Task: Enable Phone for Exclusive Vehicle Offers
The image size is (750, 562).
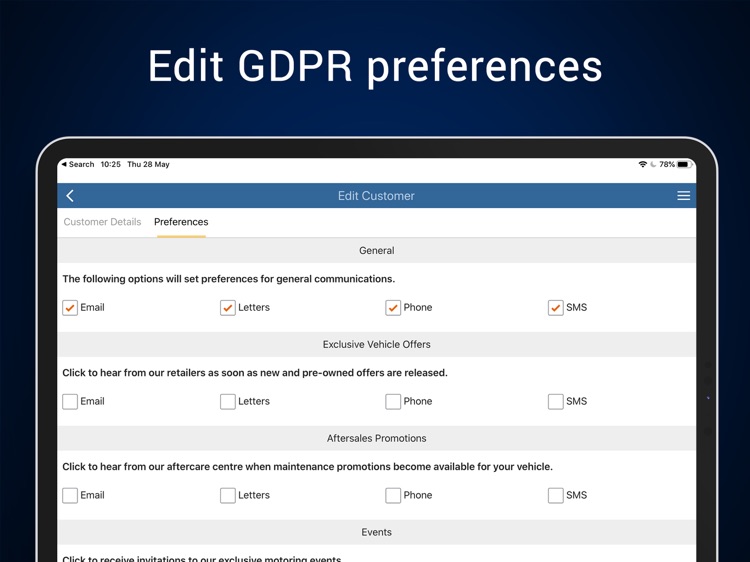Action: coord(393,401)
